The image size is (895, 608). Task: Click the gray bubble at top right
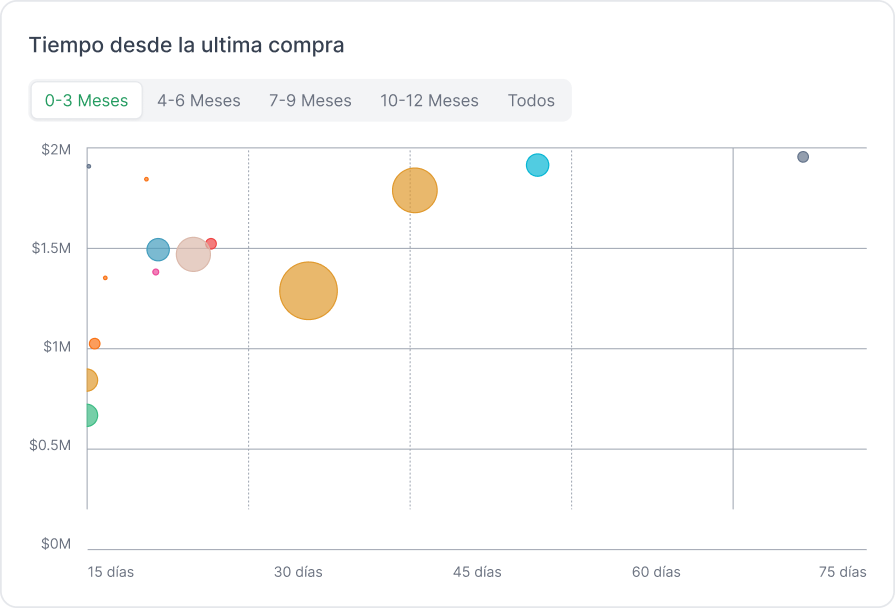pyautogui.click(x=803, y=157)
